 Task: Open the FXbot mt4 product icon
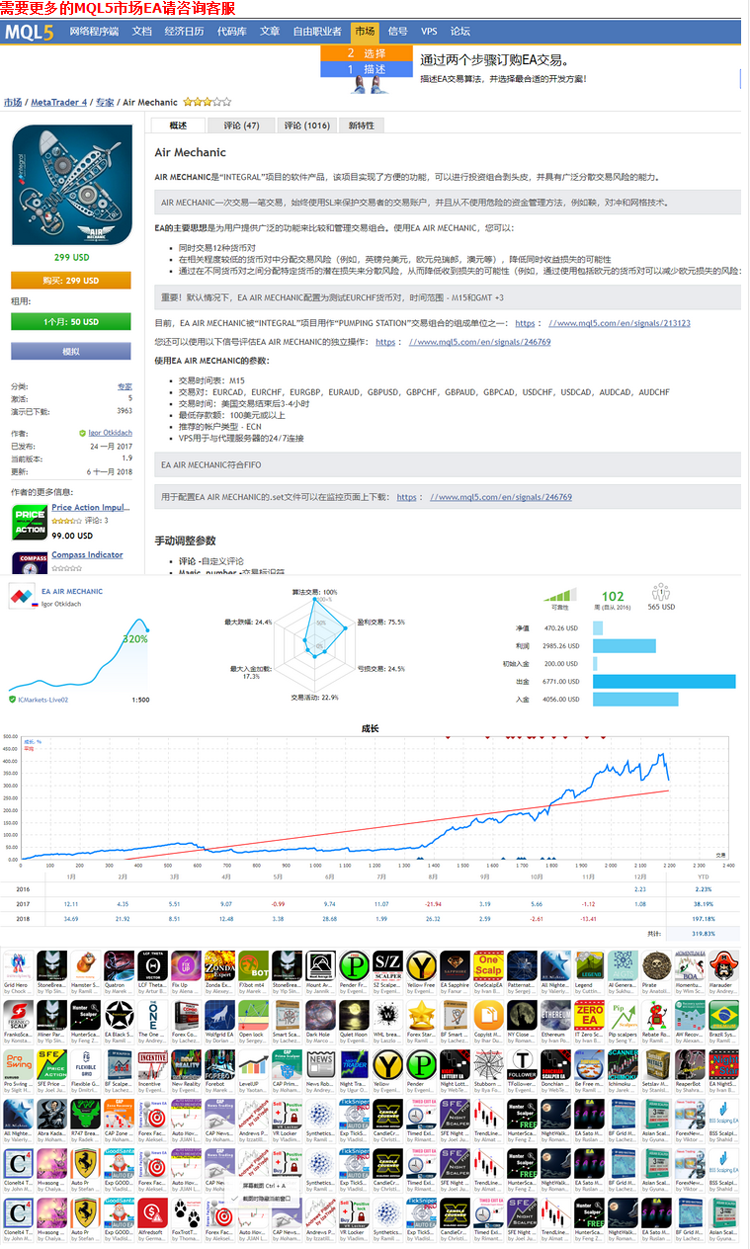click(x=253, y=965)
